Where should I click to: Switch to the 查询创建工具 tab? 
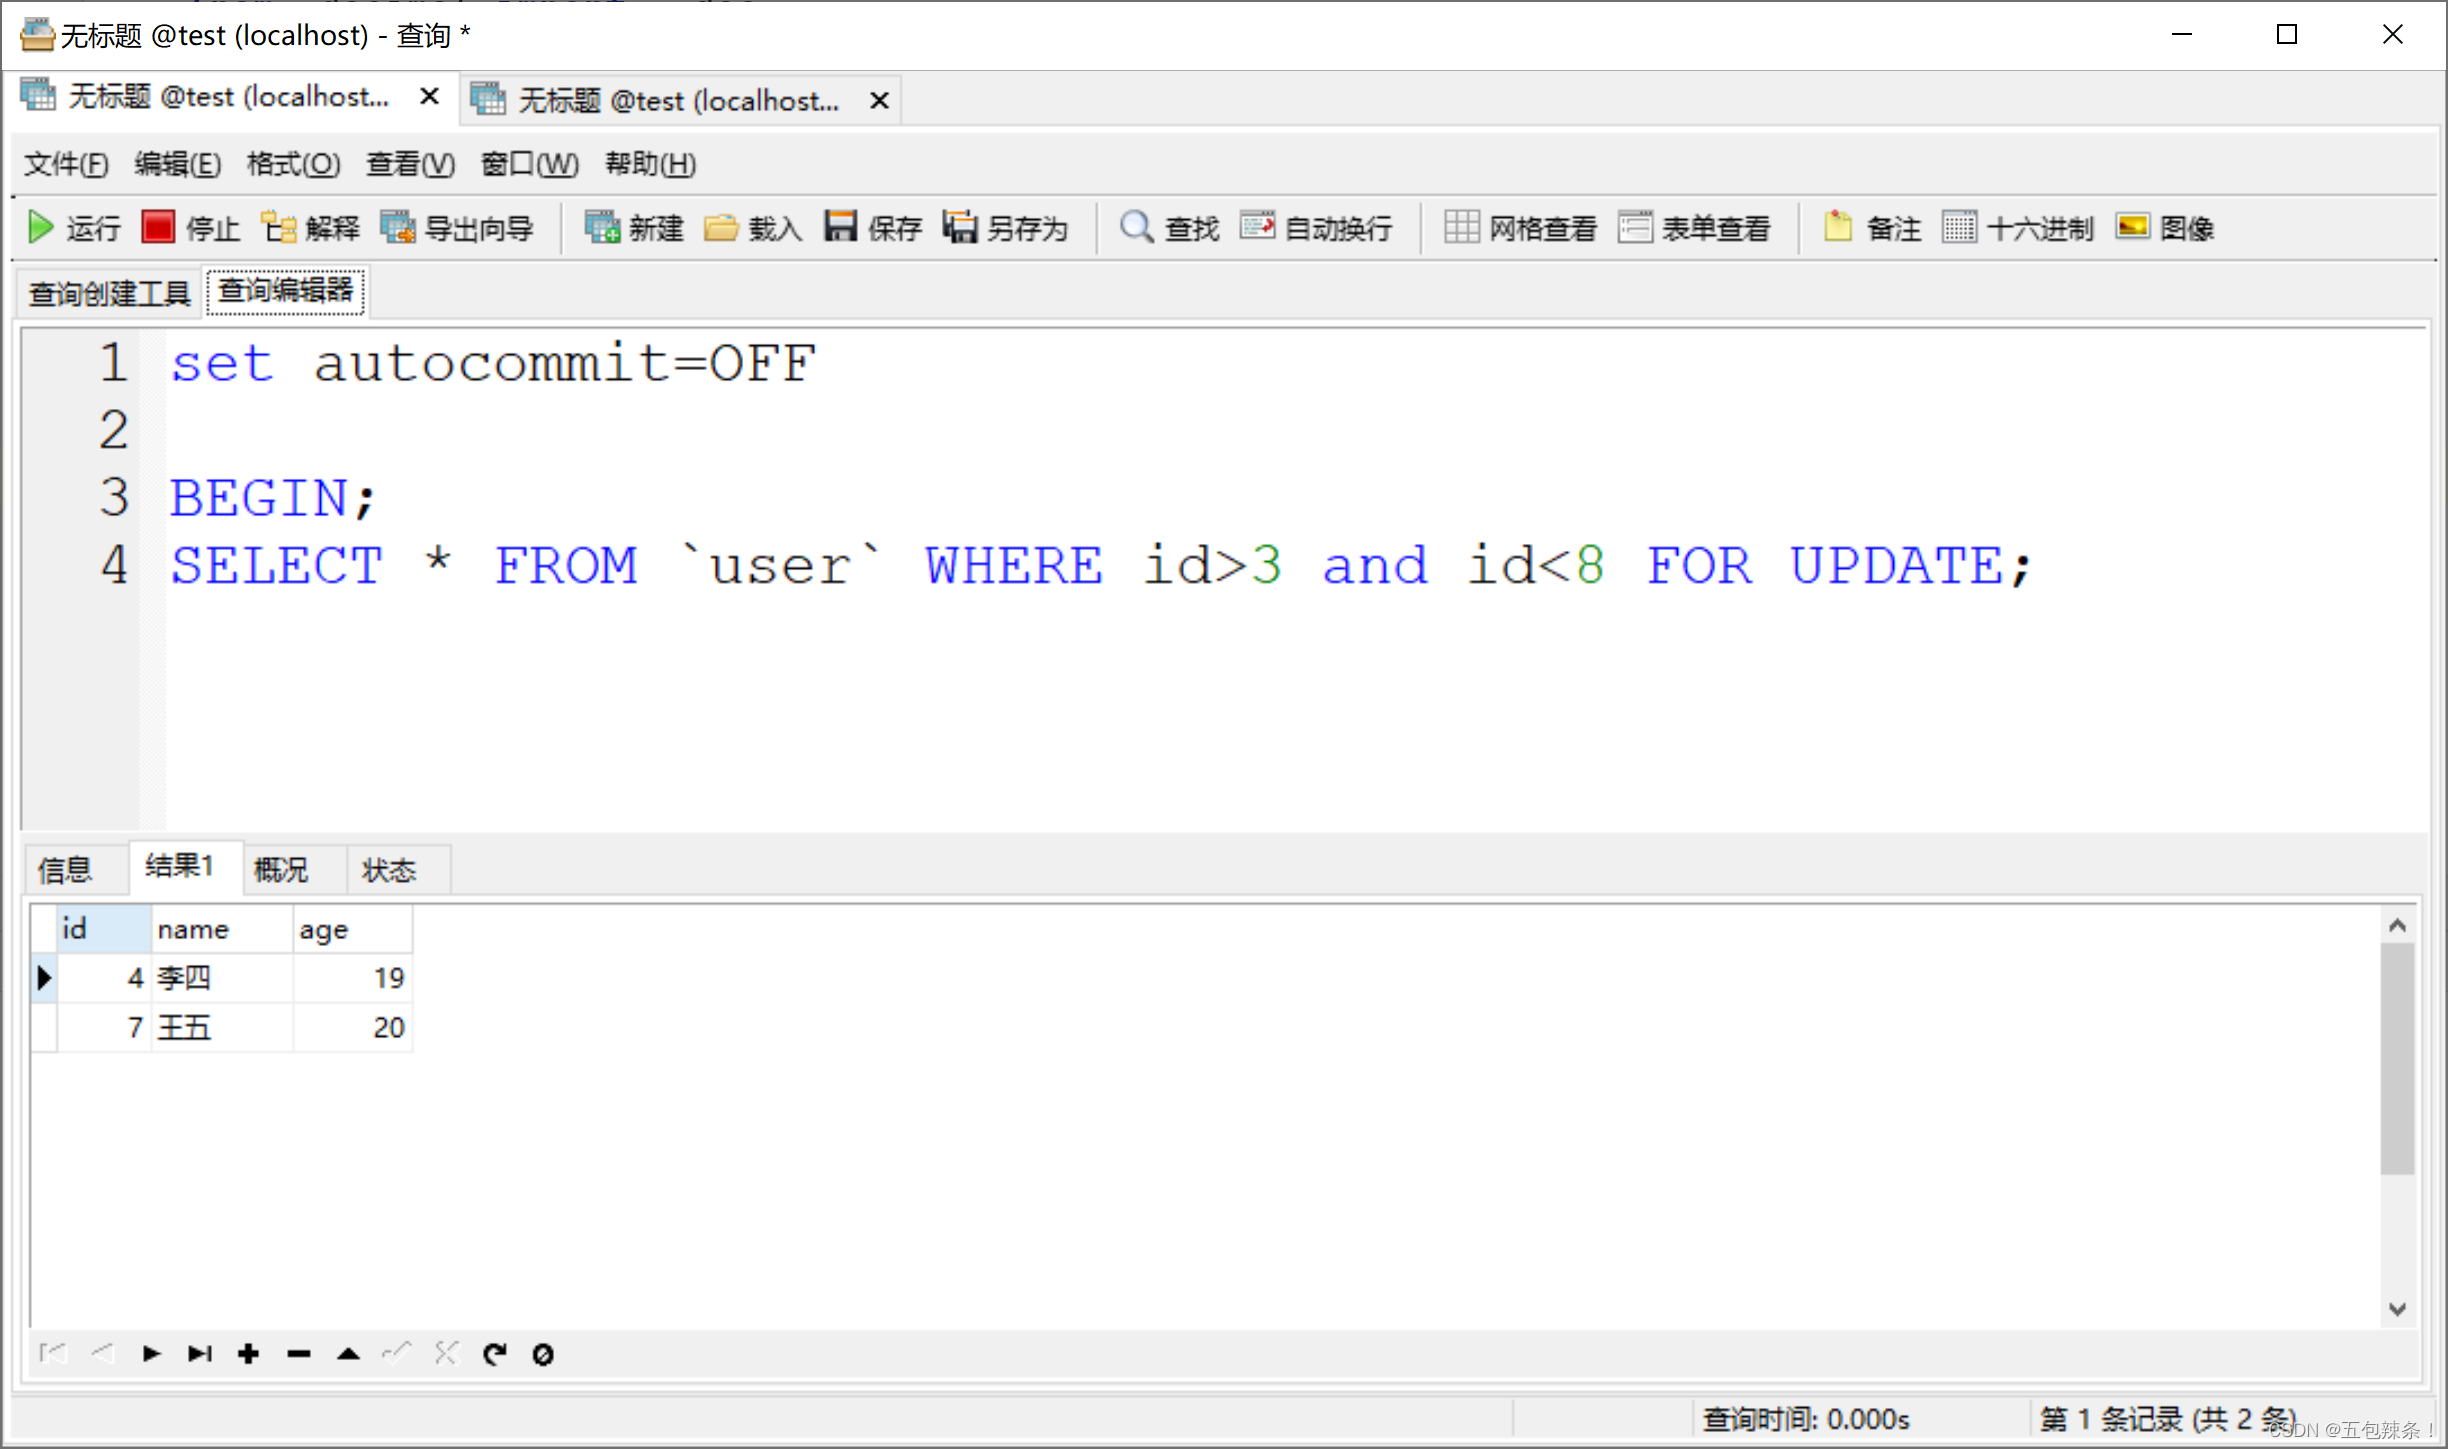click(109, 293)
